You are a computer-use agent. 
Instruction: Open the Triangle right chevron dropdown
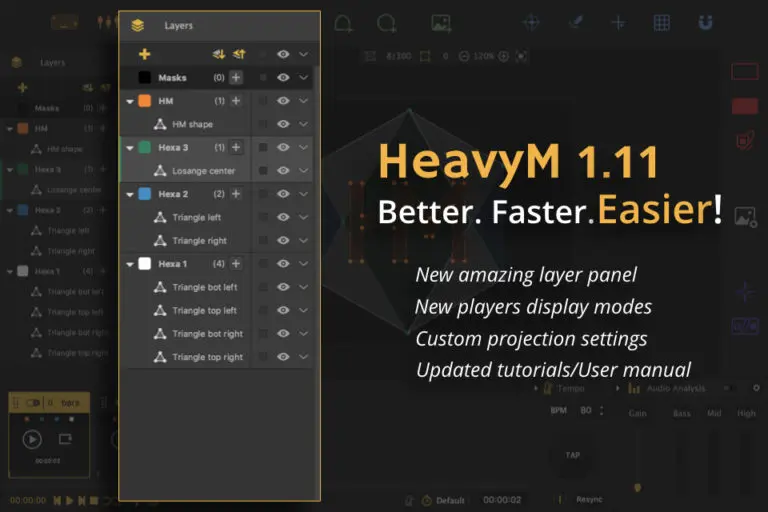(x=304, y=240)
